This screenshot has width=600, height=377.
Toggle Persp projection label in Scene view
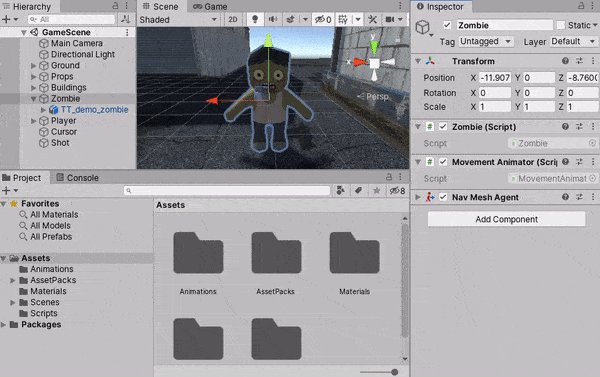(x=373, y=96)
